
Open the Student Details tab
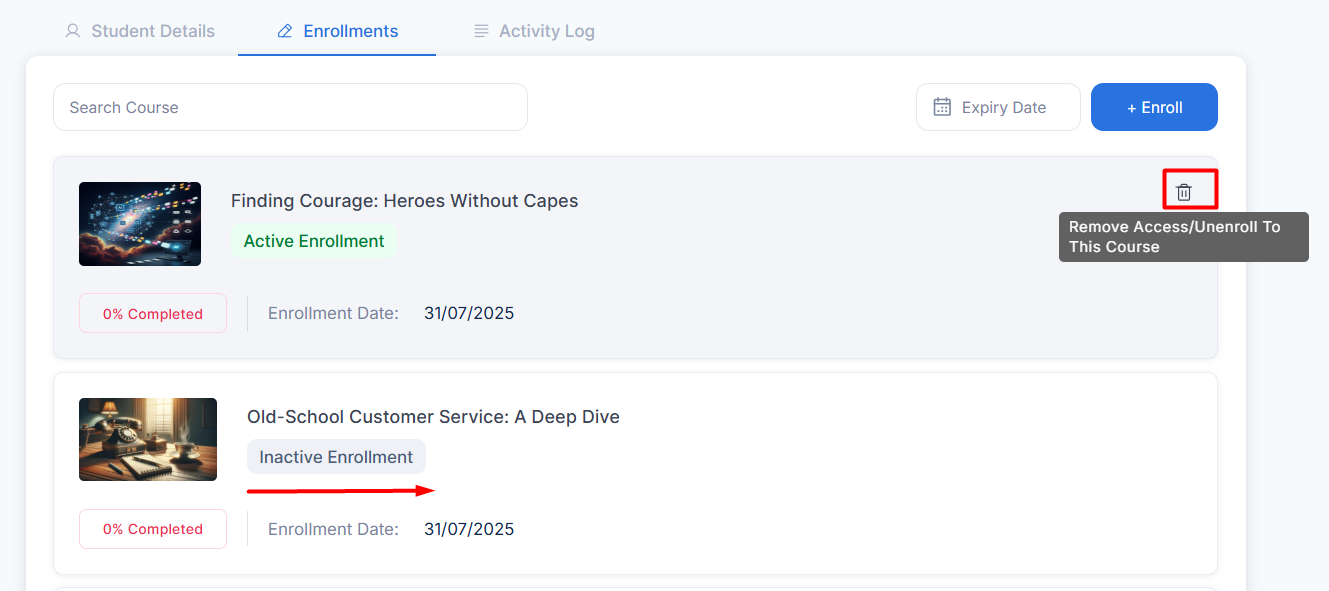pyautogui.click(x=139, y=31)
